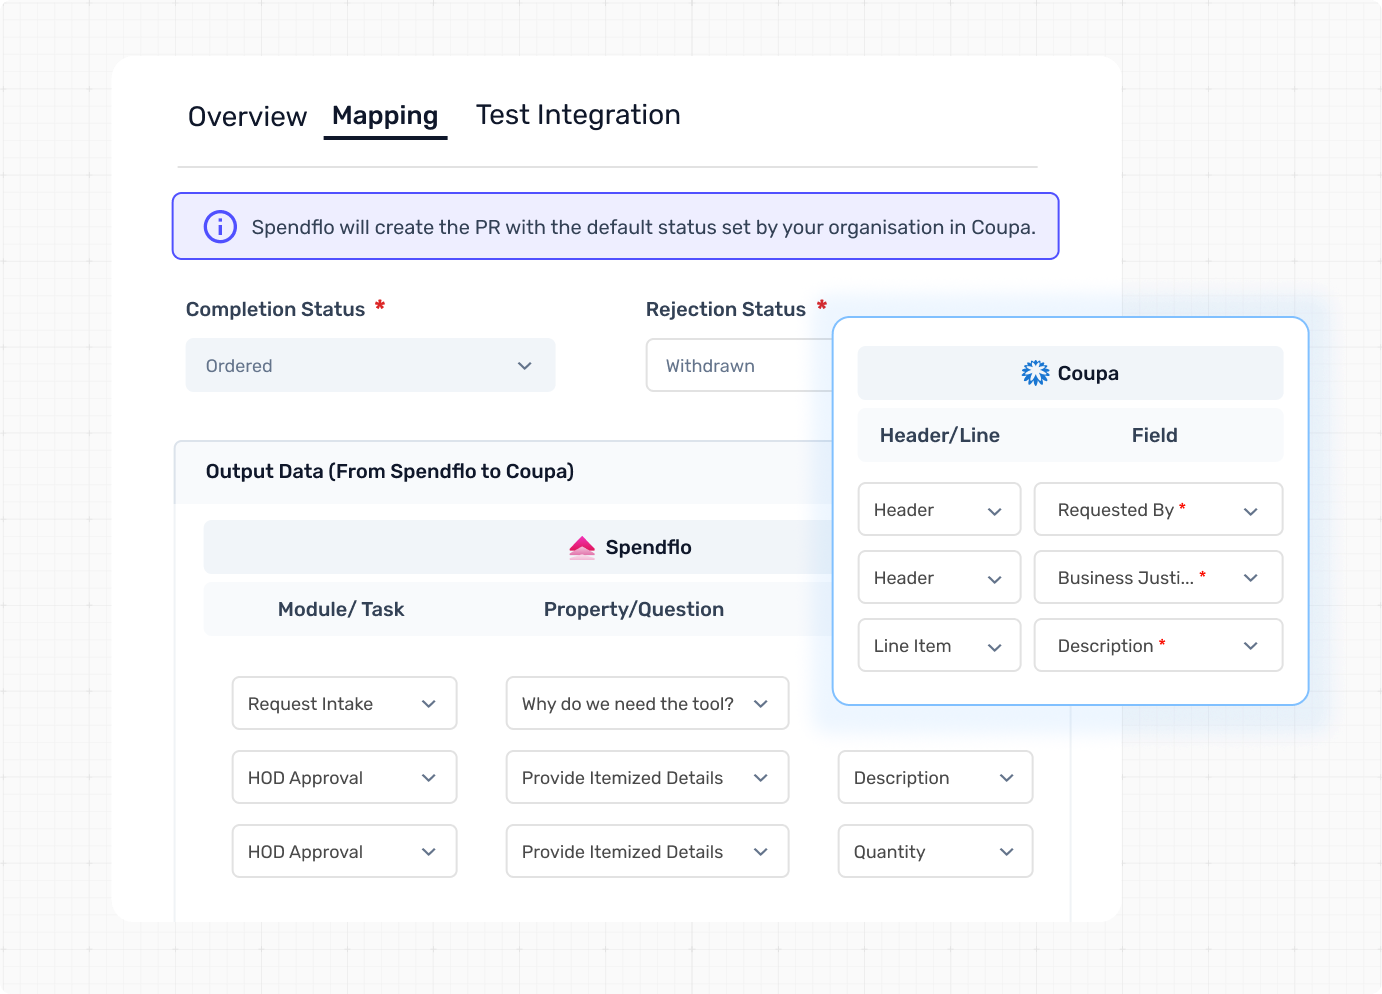Click the Property/Question column header

coord(634,609)
